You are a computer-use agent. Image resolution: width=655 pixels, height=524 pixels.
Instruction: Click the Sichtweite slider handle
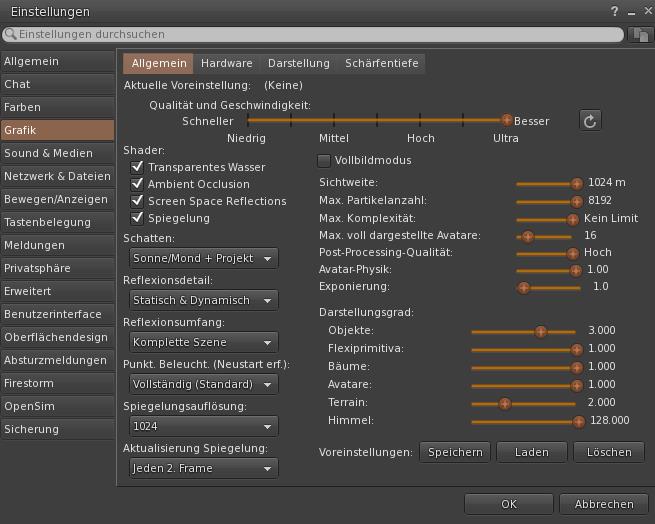coord(576,183)
